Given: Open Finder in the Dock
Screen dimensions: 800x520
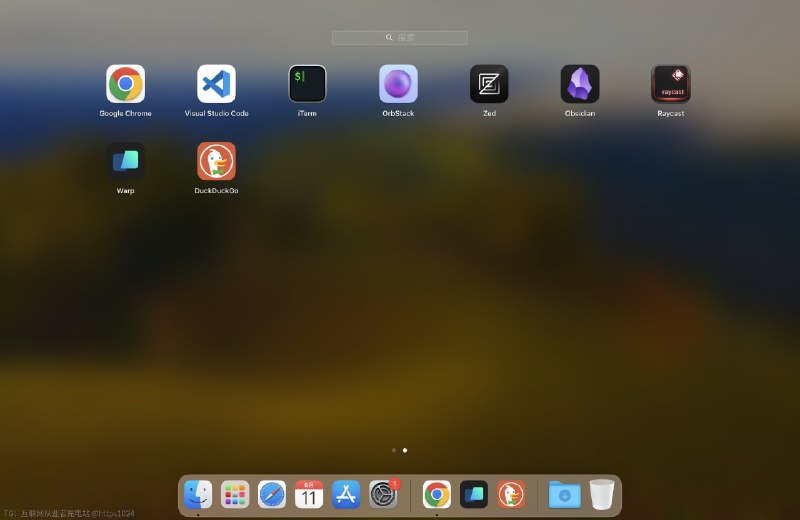Looking at the screenshot, I should (198, 494).
